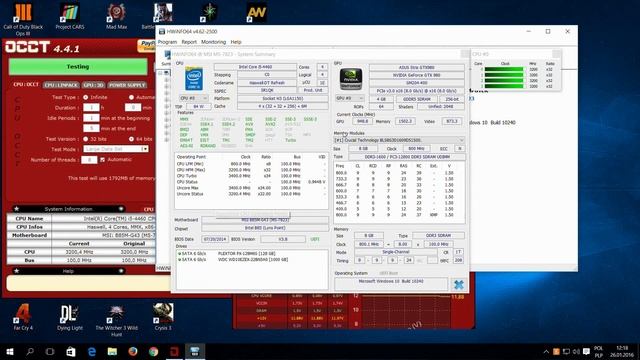
Task: Click the Number of threads field
Action: (x=89, y=160)
